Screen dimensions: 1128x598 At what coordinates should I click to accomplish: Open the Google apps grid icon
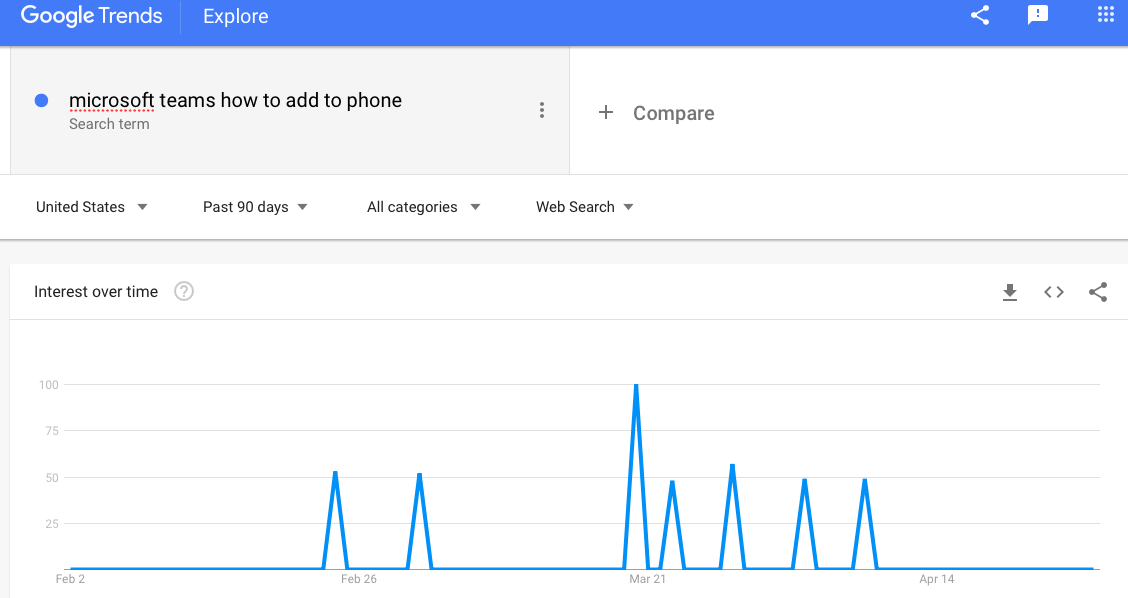coord(1105,15)
